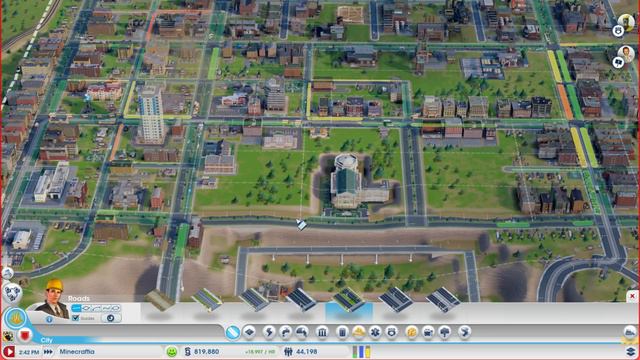Image resolution: width=640 pixels, height=360 pixels.
Task: Open the Sewage menu icon
Action: (x=302, y=332)
